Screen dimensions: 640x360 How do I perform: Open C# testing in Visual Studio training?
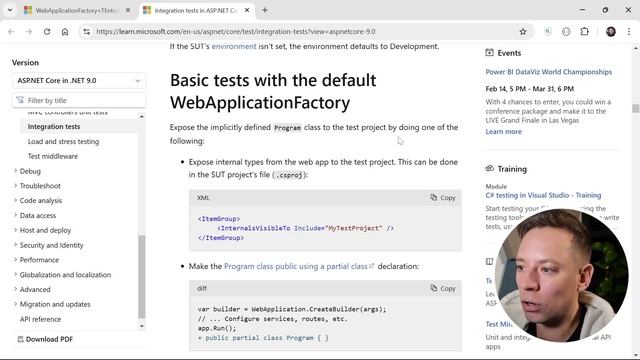[x=543, y=195]
